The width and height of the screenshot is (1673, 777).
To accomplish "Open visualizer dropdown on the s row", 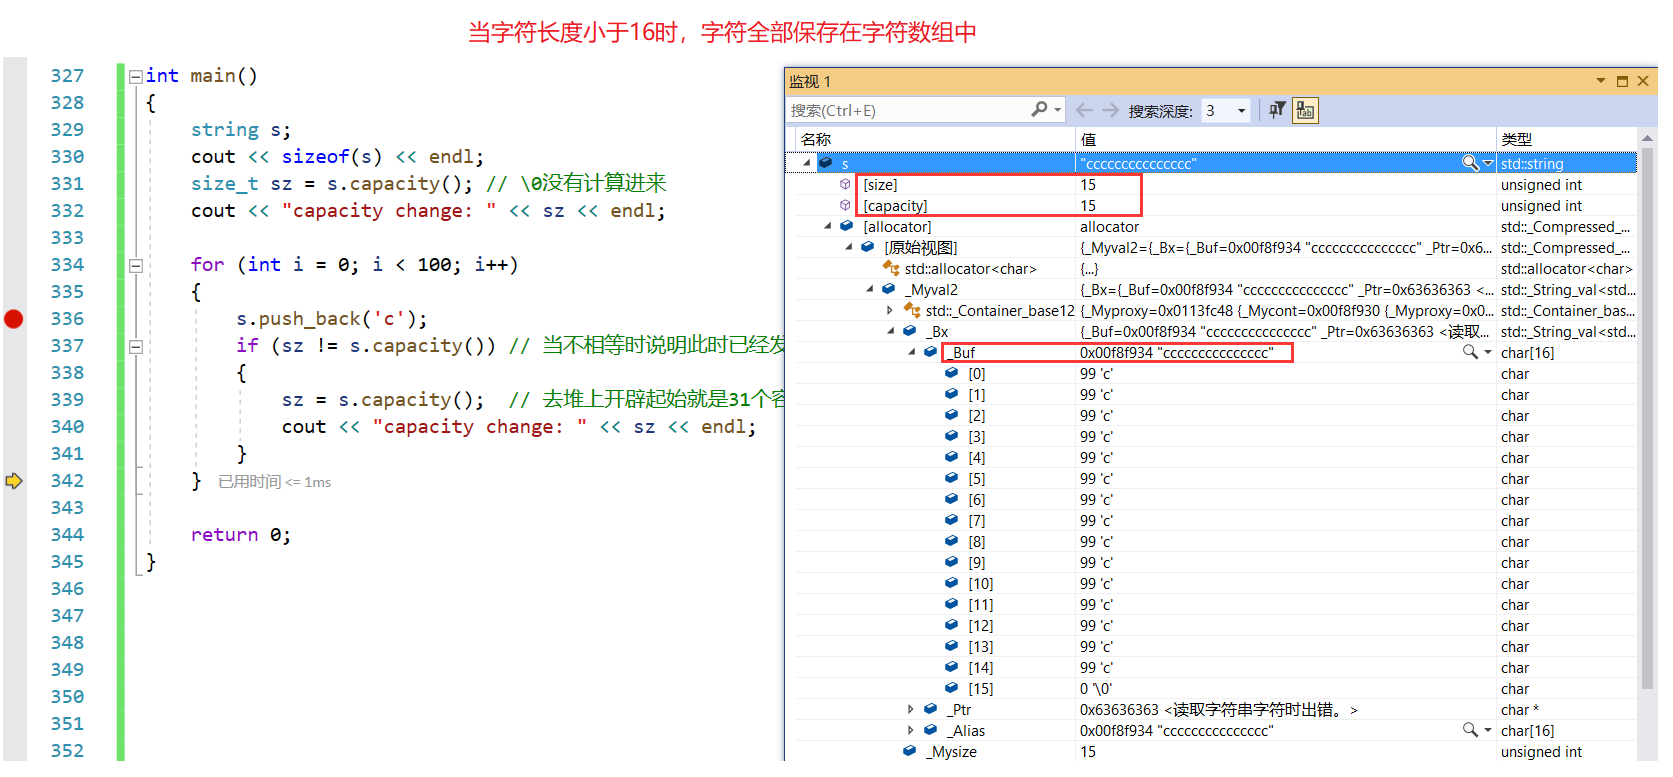I will pyautogui.click(x=1488, y=163).
